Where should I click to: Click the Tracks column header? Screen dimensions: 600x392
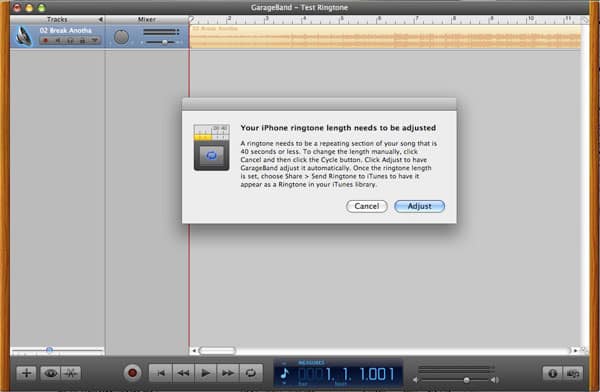tap(57, 19)
